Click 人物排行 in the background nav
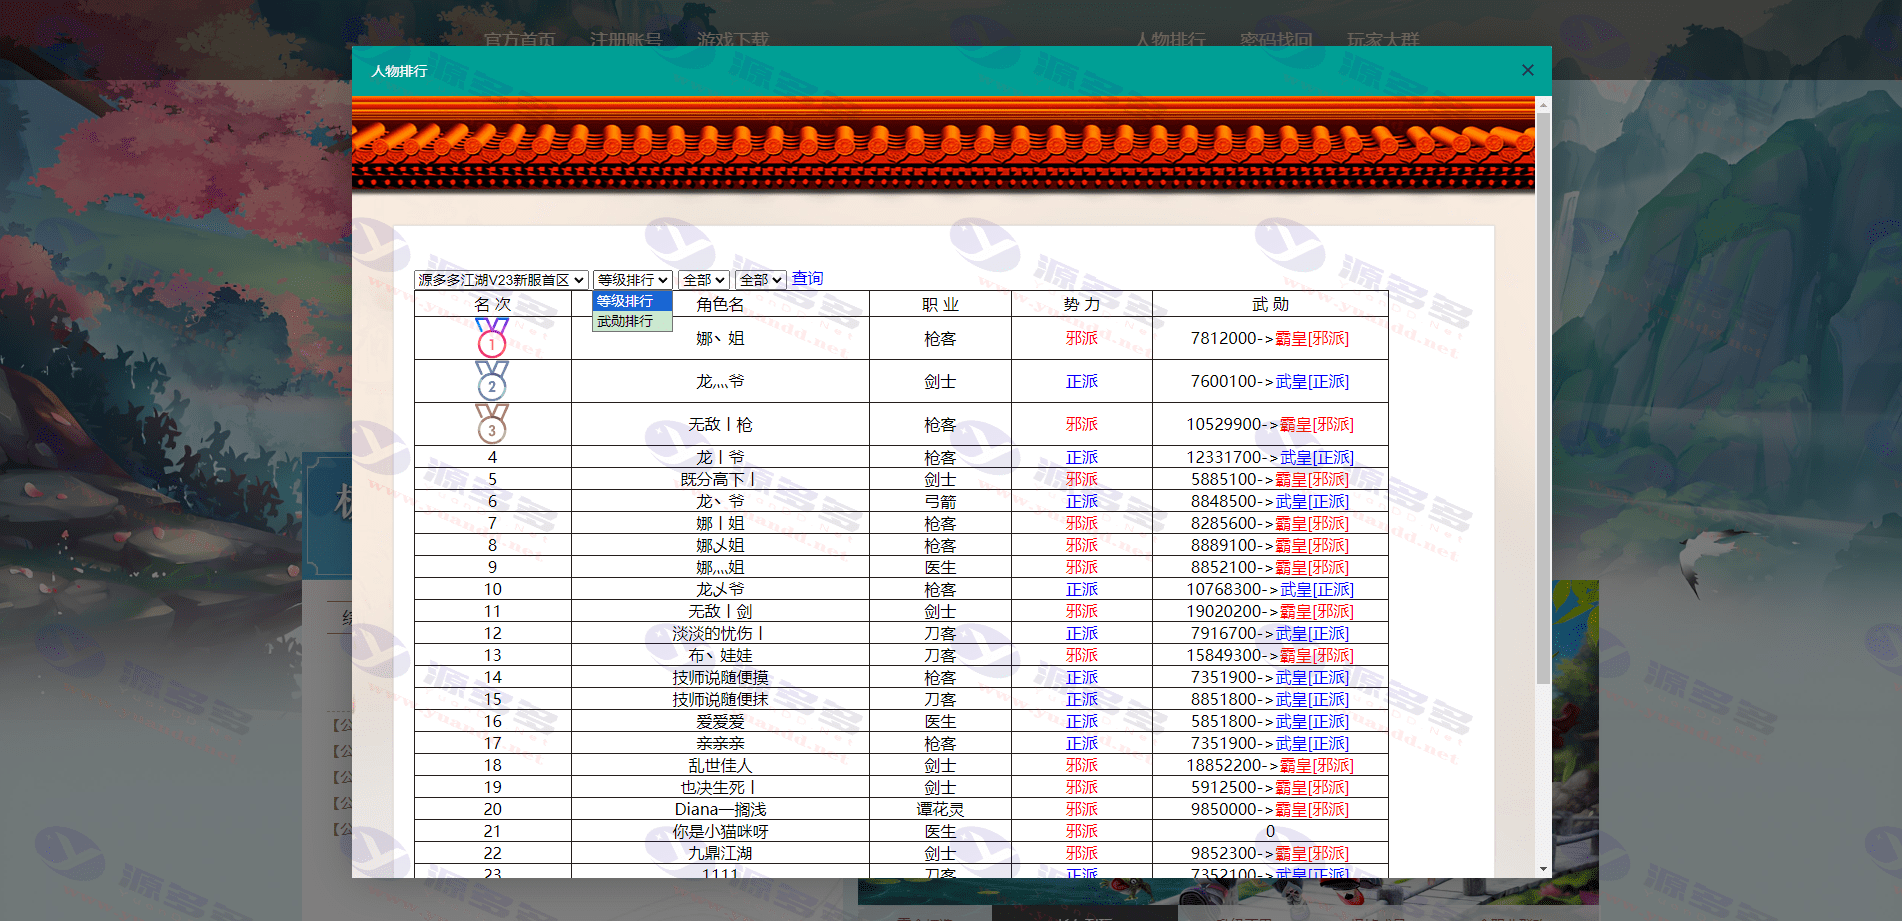Screen dimensions: 1902x921 [x=1170, y=40]
